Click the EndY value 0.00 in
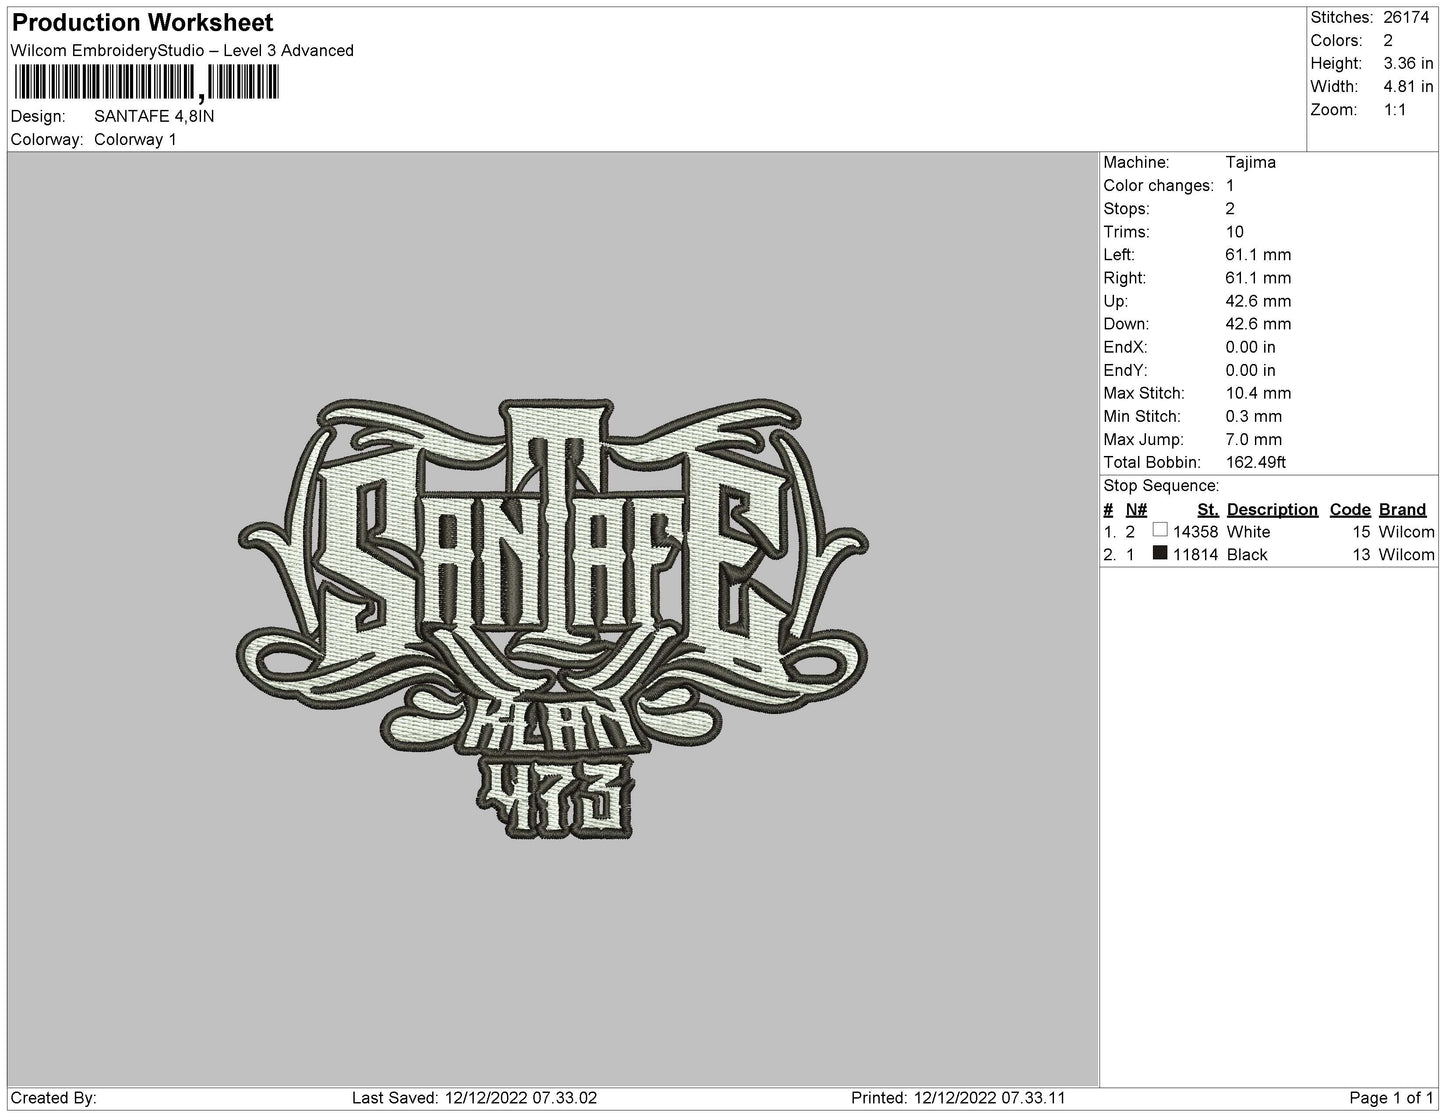The image size is (1445, 1117). click(x=1250, y=369)
